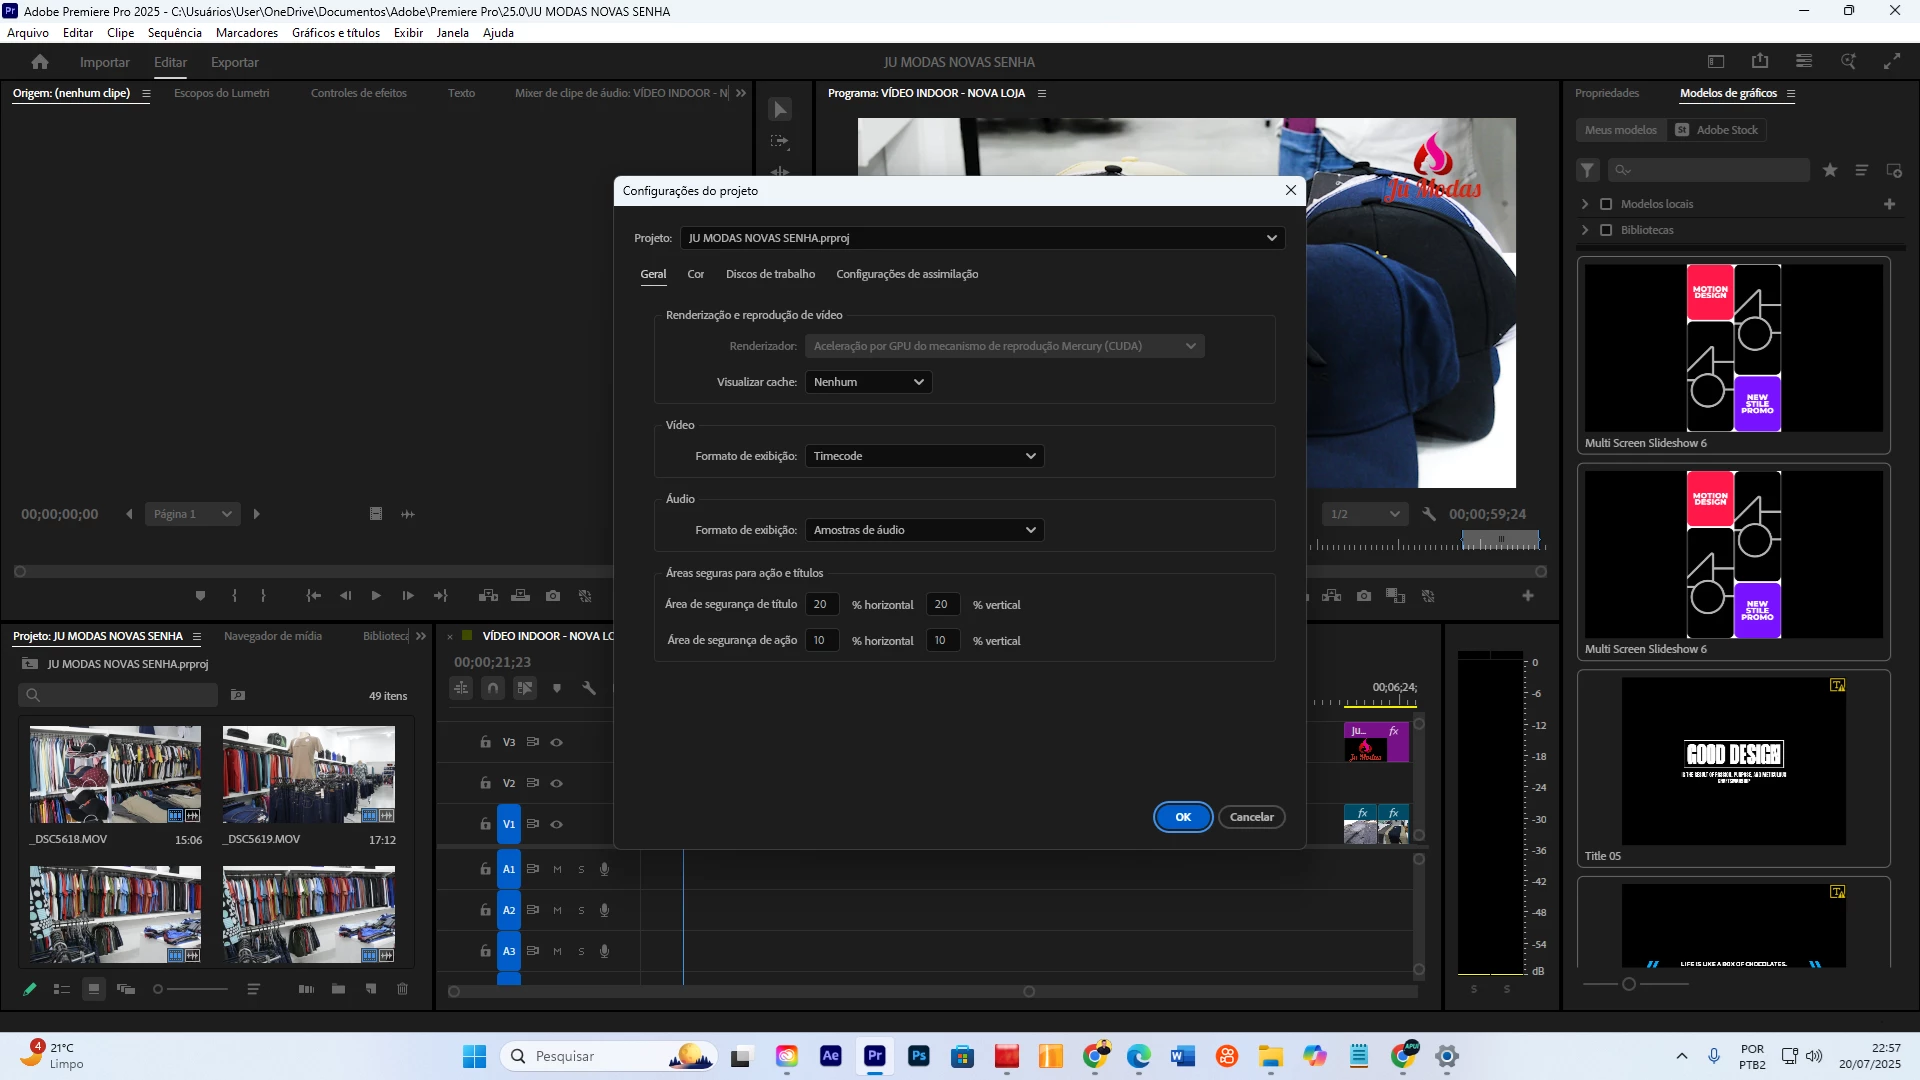The width and height of the screenshot is (1920, 1080).
Task: Click the favorites star in Graphics Templates
Action: point(1830,170)
